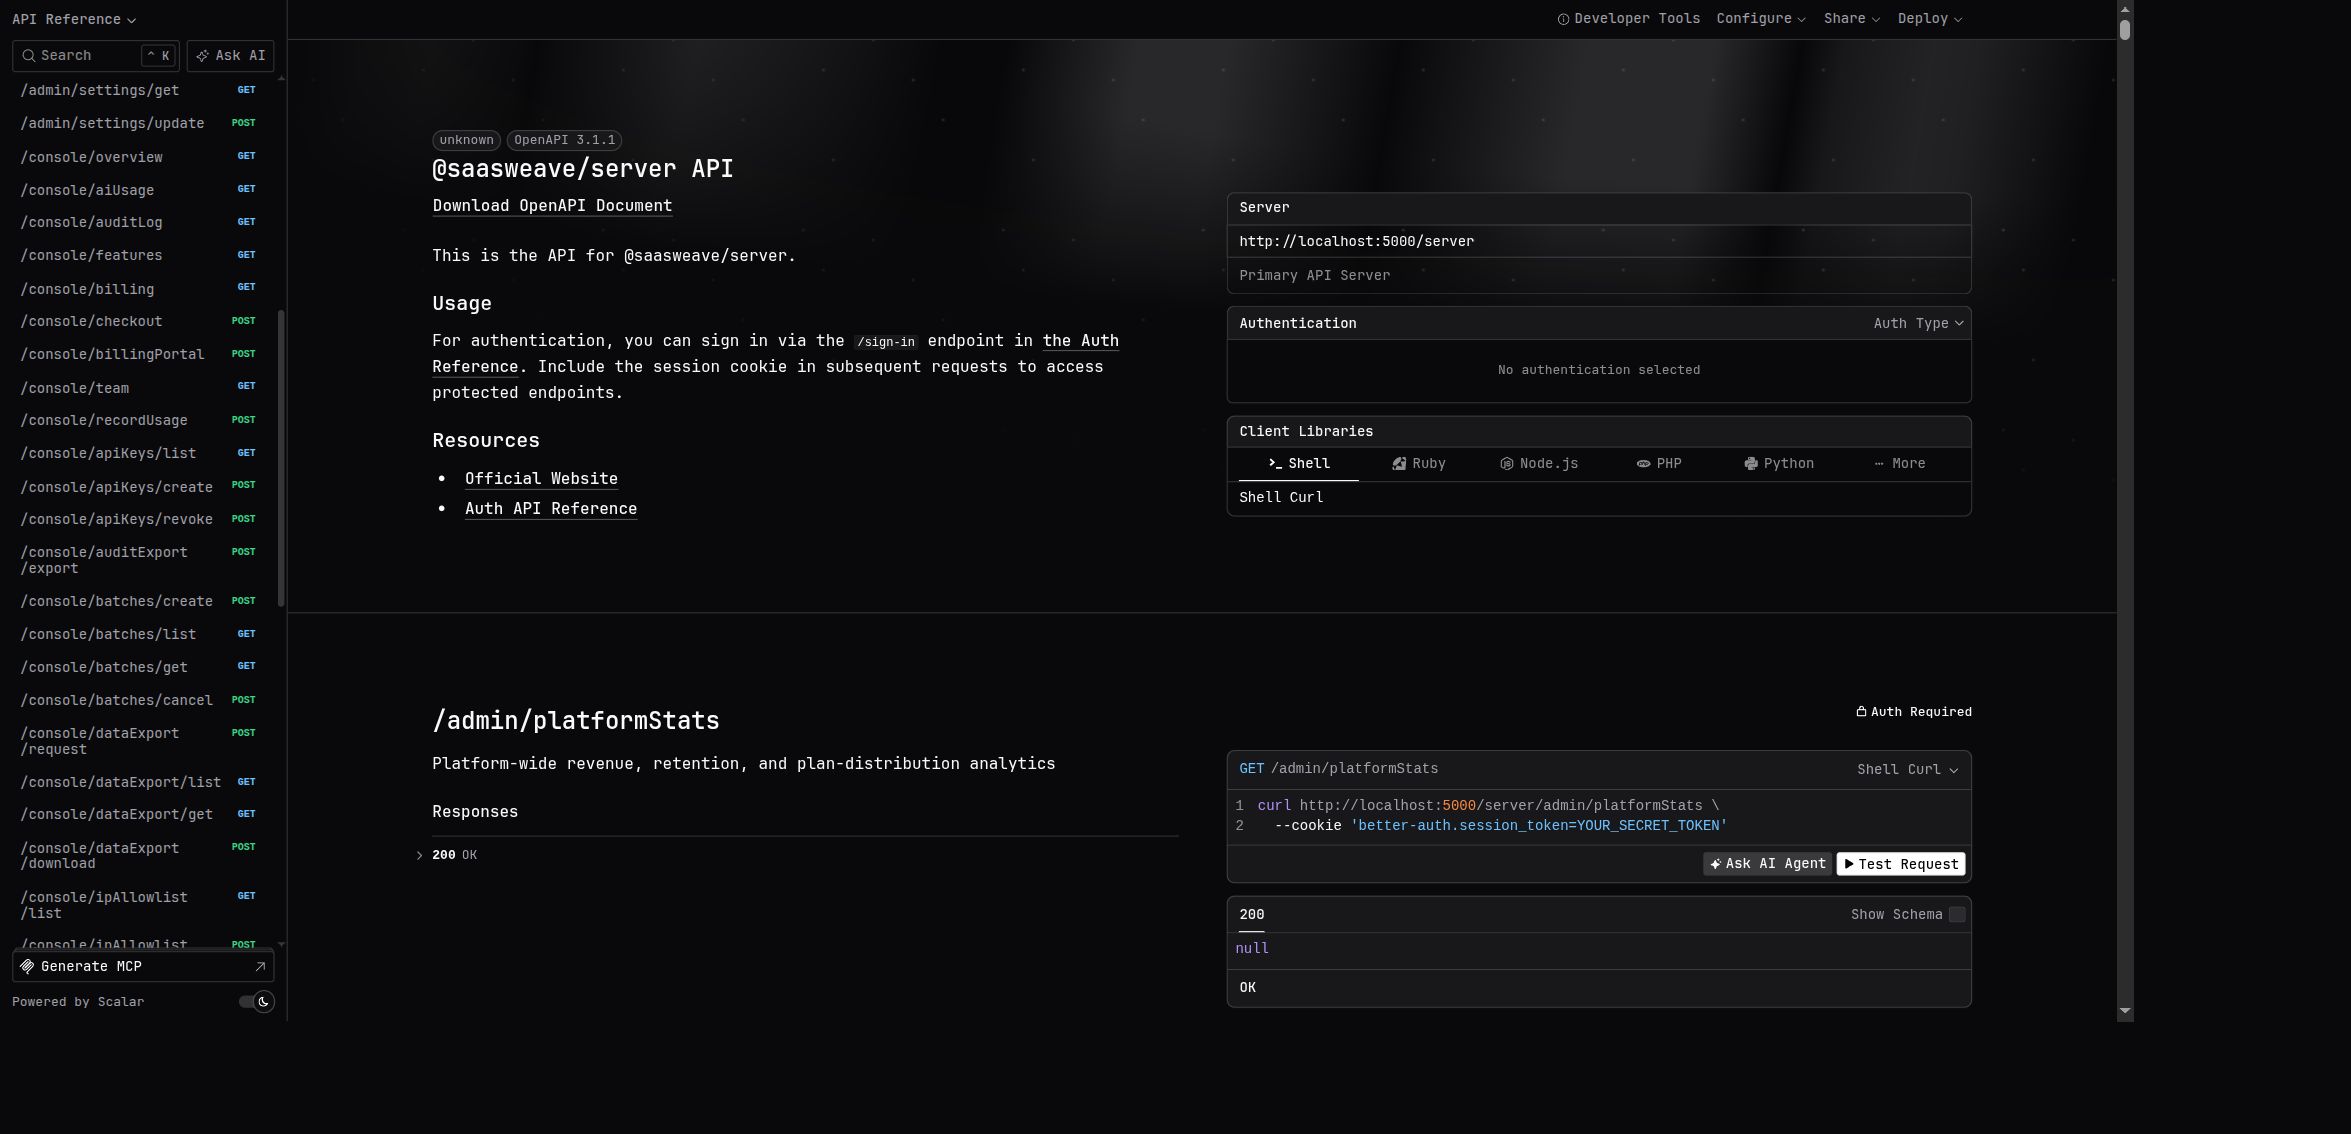
Task: Switch to the Node.js client tab
Action: pos(1538,464)
